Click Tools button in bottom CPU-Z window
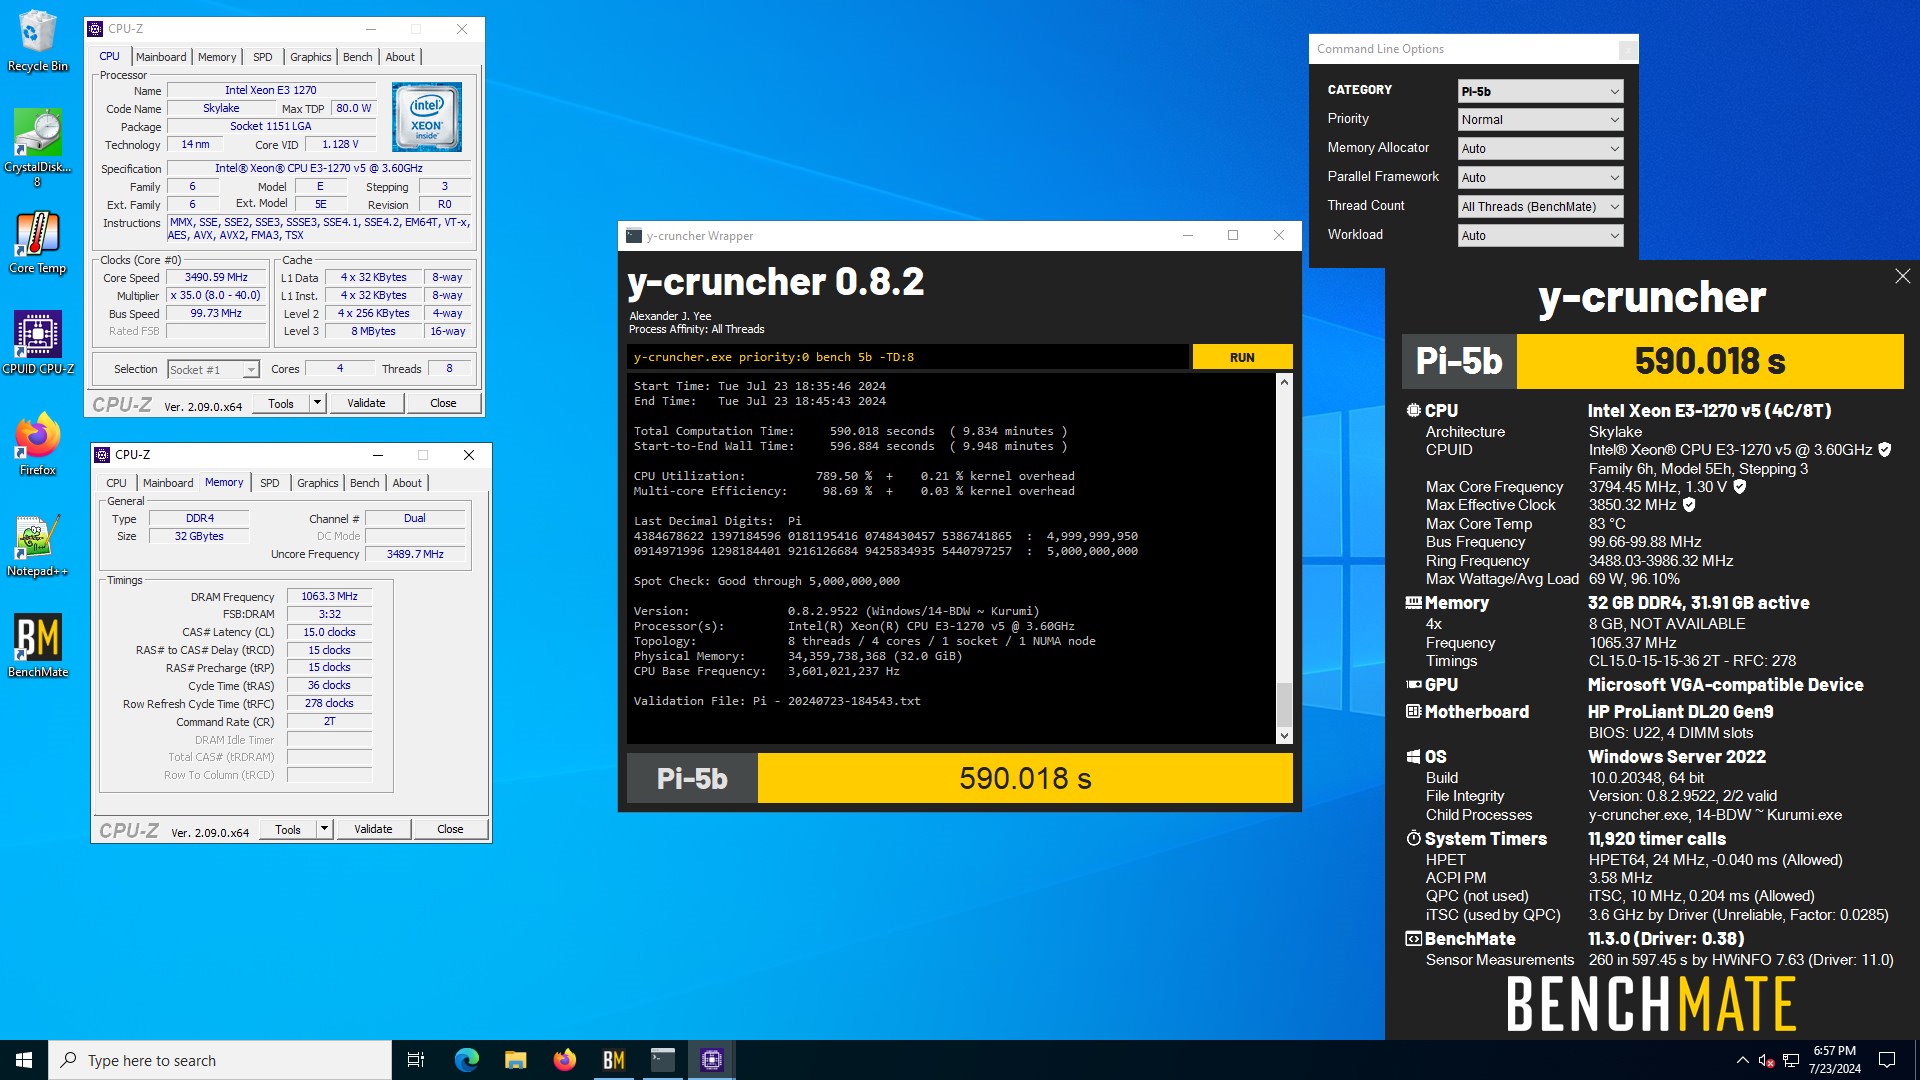Image resolution: width=1920 pixels, height=1080 pixels. click(288, 829)
